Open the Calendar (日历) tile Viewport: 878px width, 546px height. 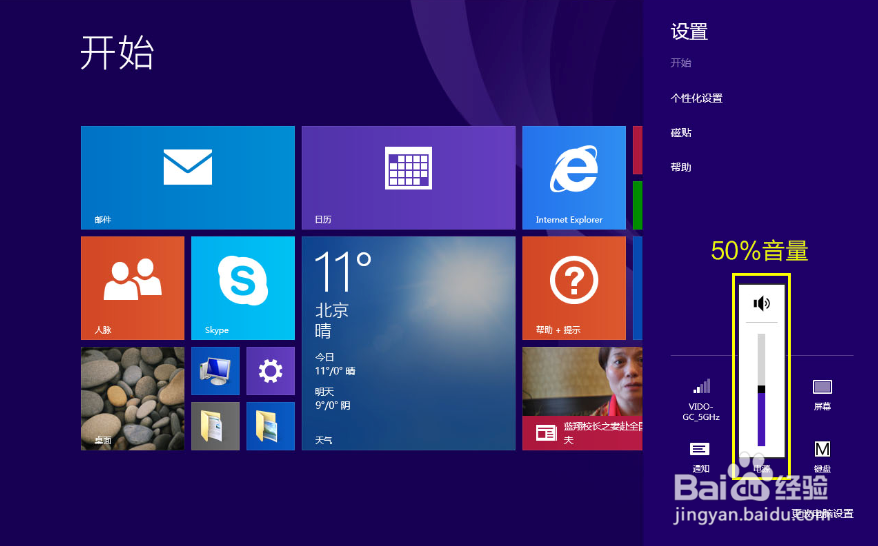(x=408, y=178)
